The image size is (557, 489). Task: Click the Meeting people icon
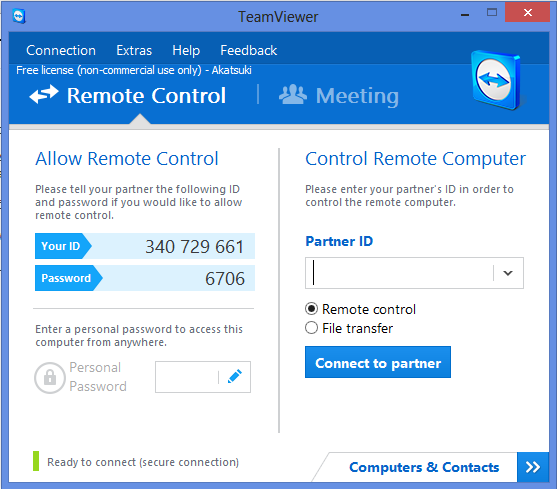pos(293,94)
